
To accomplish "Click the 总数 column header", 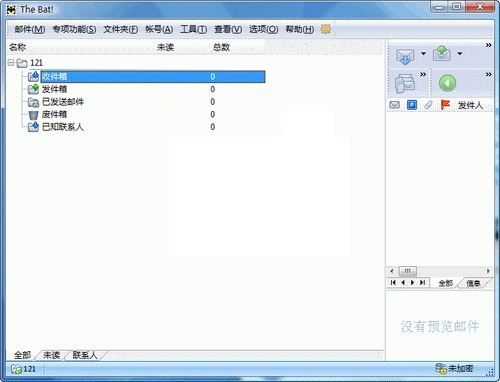I will point(221,47).
